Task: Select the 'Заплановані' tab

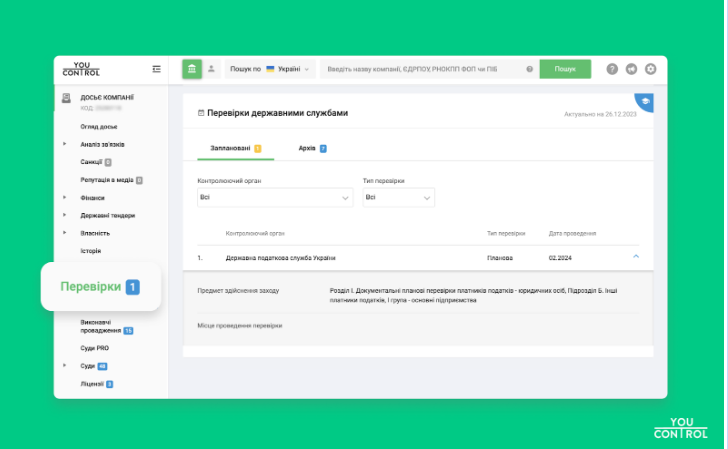Action: tap(229, 148)
